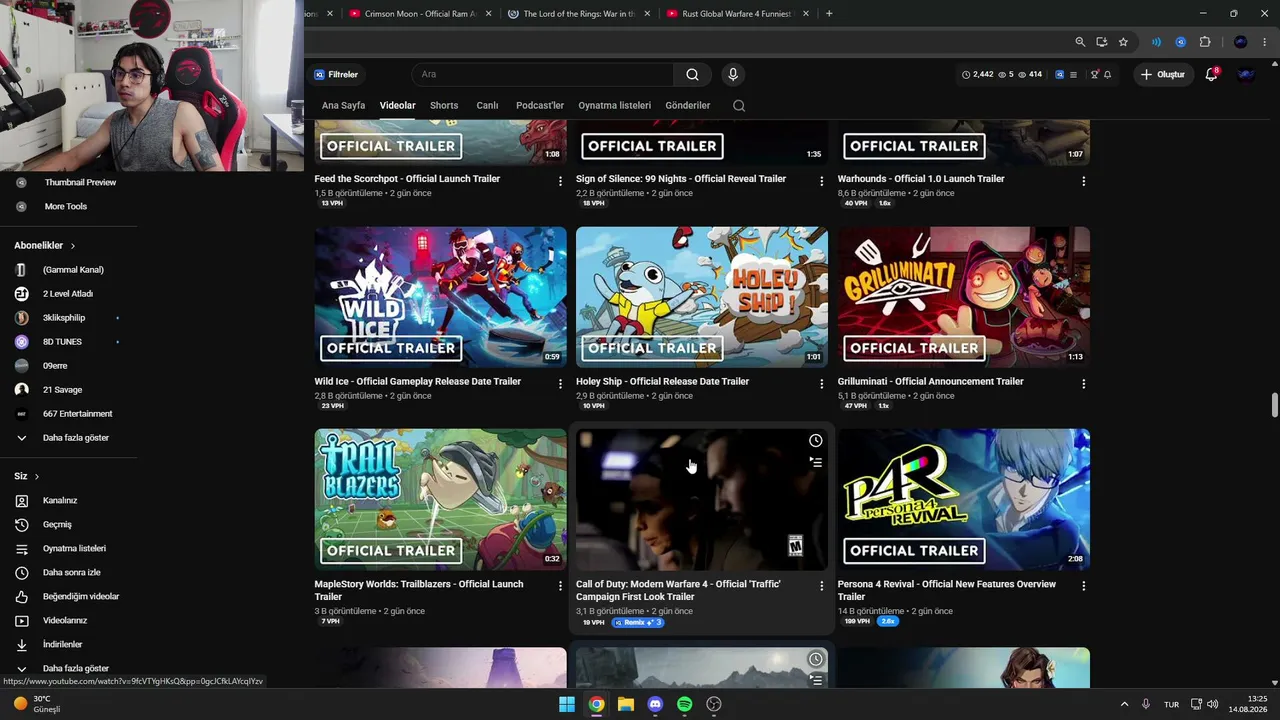
Task: Expand the Abonelikler section arrow
Action: pos(73,246)
